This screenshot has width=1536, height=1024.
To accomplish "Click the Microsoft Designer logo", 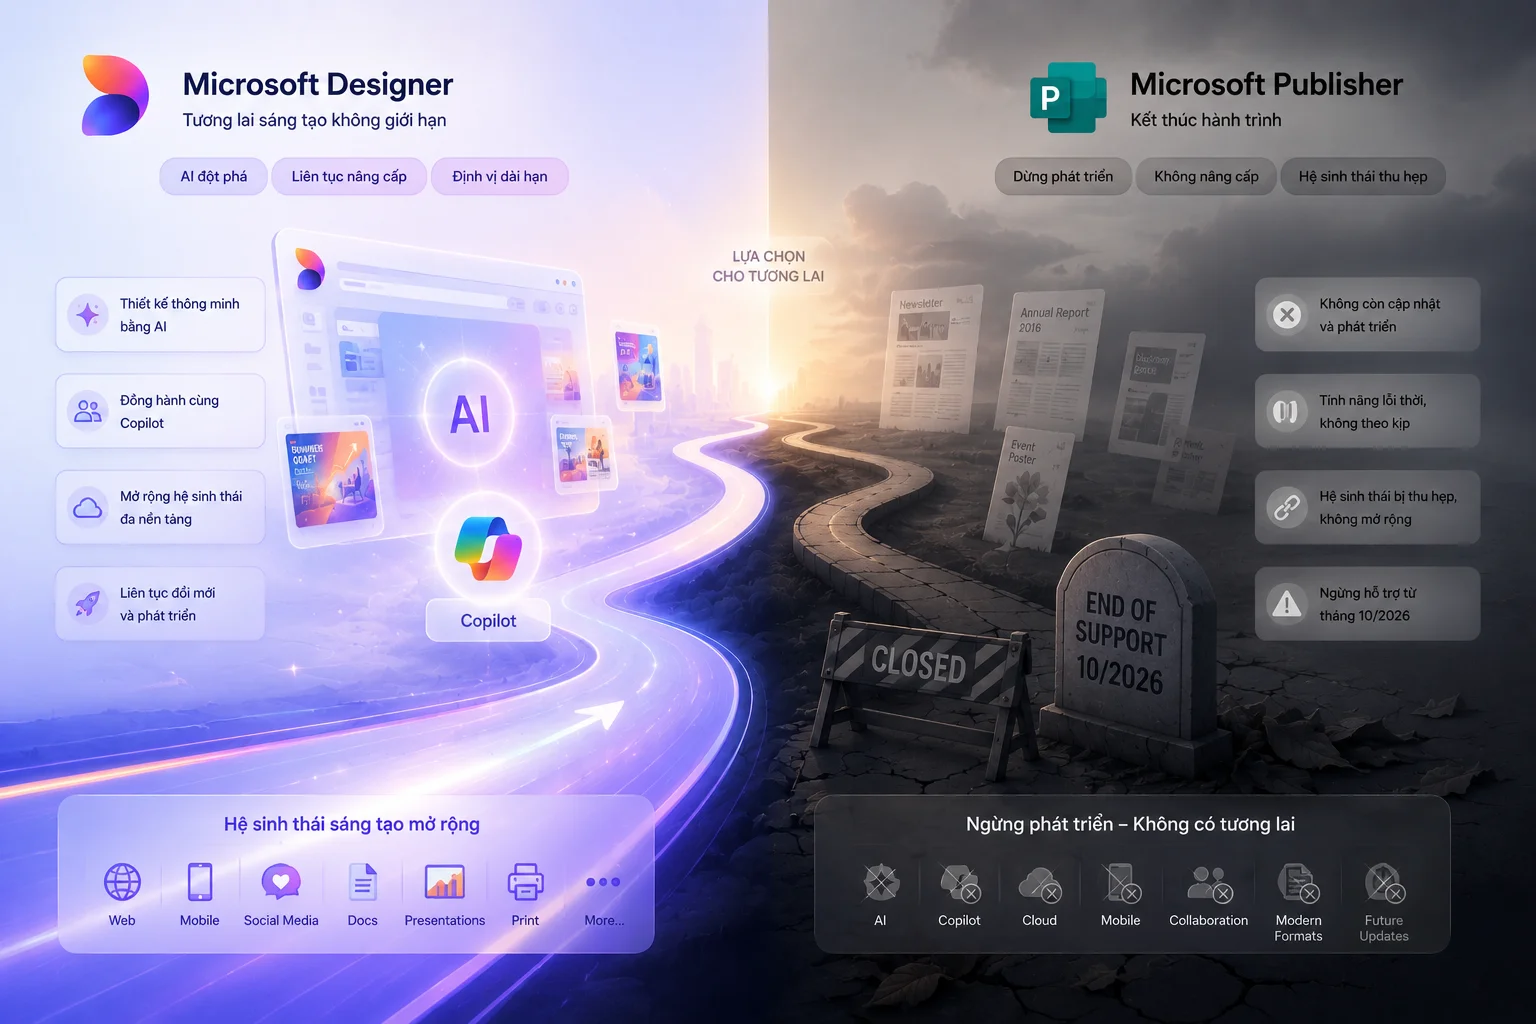I will click(x=115, y=96).
